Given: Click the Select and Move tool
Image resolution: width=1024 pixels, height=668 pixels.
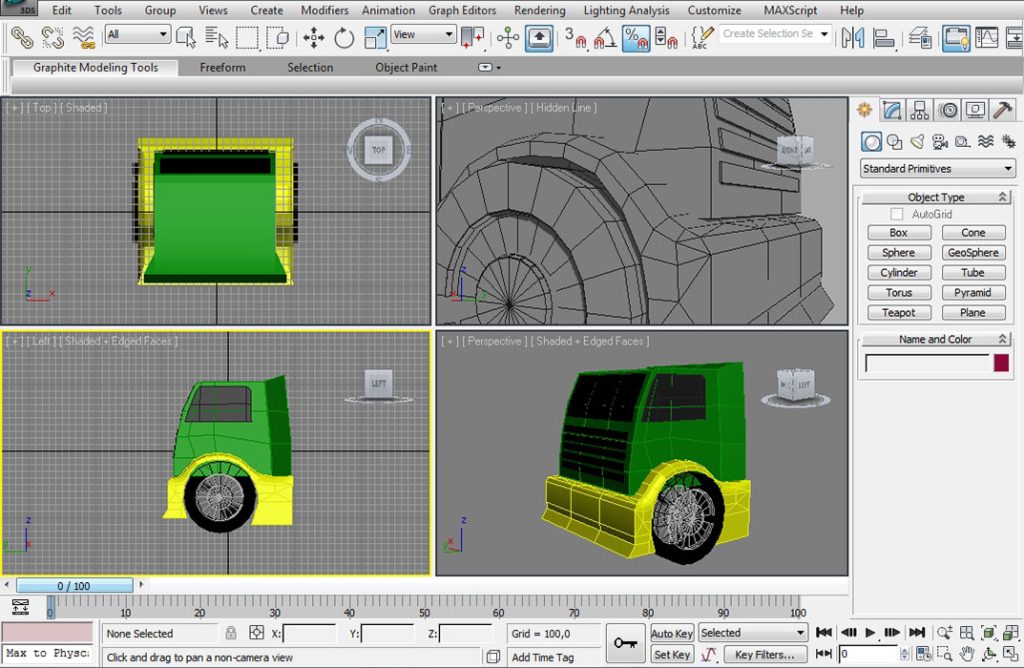Looking at the screenshot, I should (314, 38).
